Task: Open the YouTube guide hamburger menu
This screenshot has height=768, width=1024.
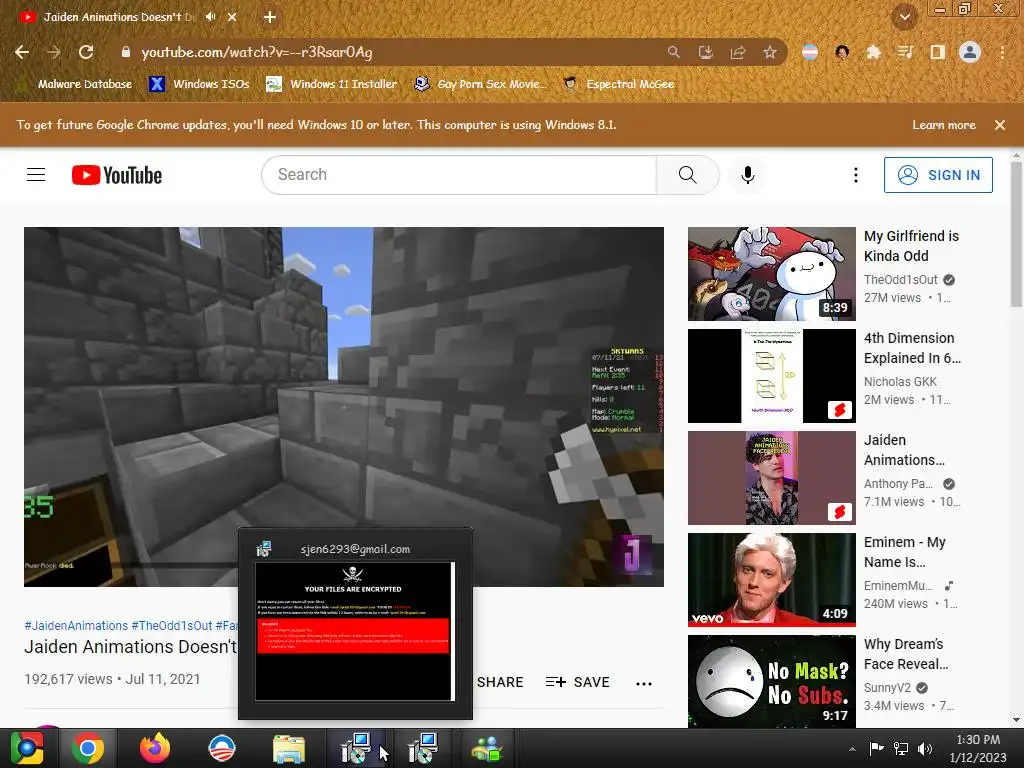Action: coord(36,175)
